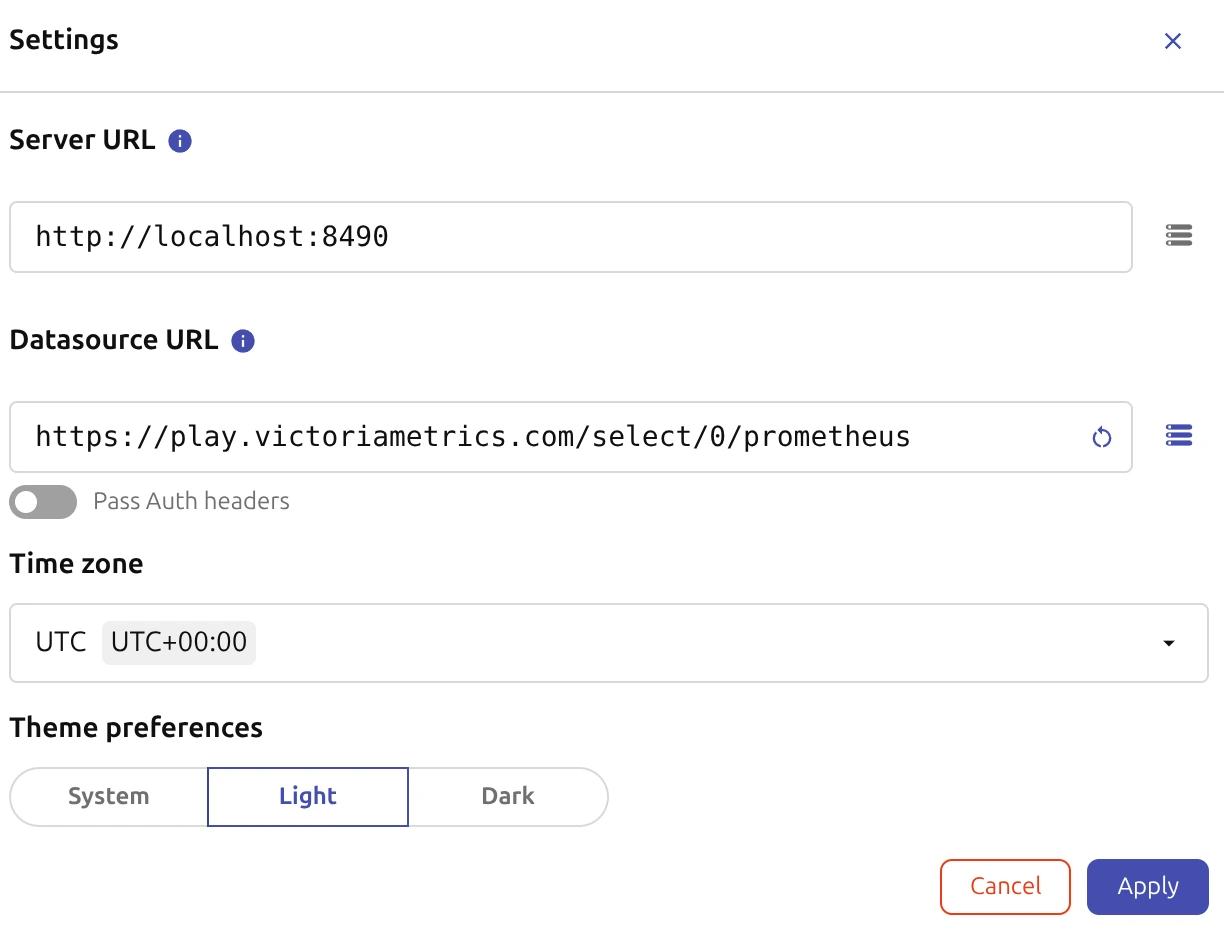The image size is (1224, 925).
Task: Open the Time zone dropdown showing UTC
Action: (x=600, y=643)
